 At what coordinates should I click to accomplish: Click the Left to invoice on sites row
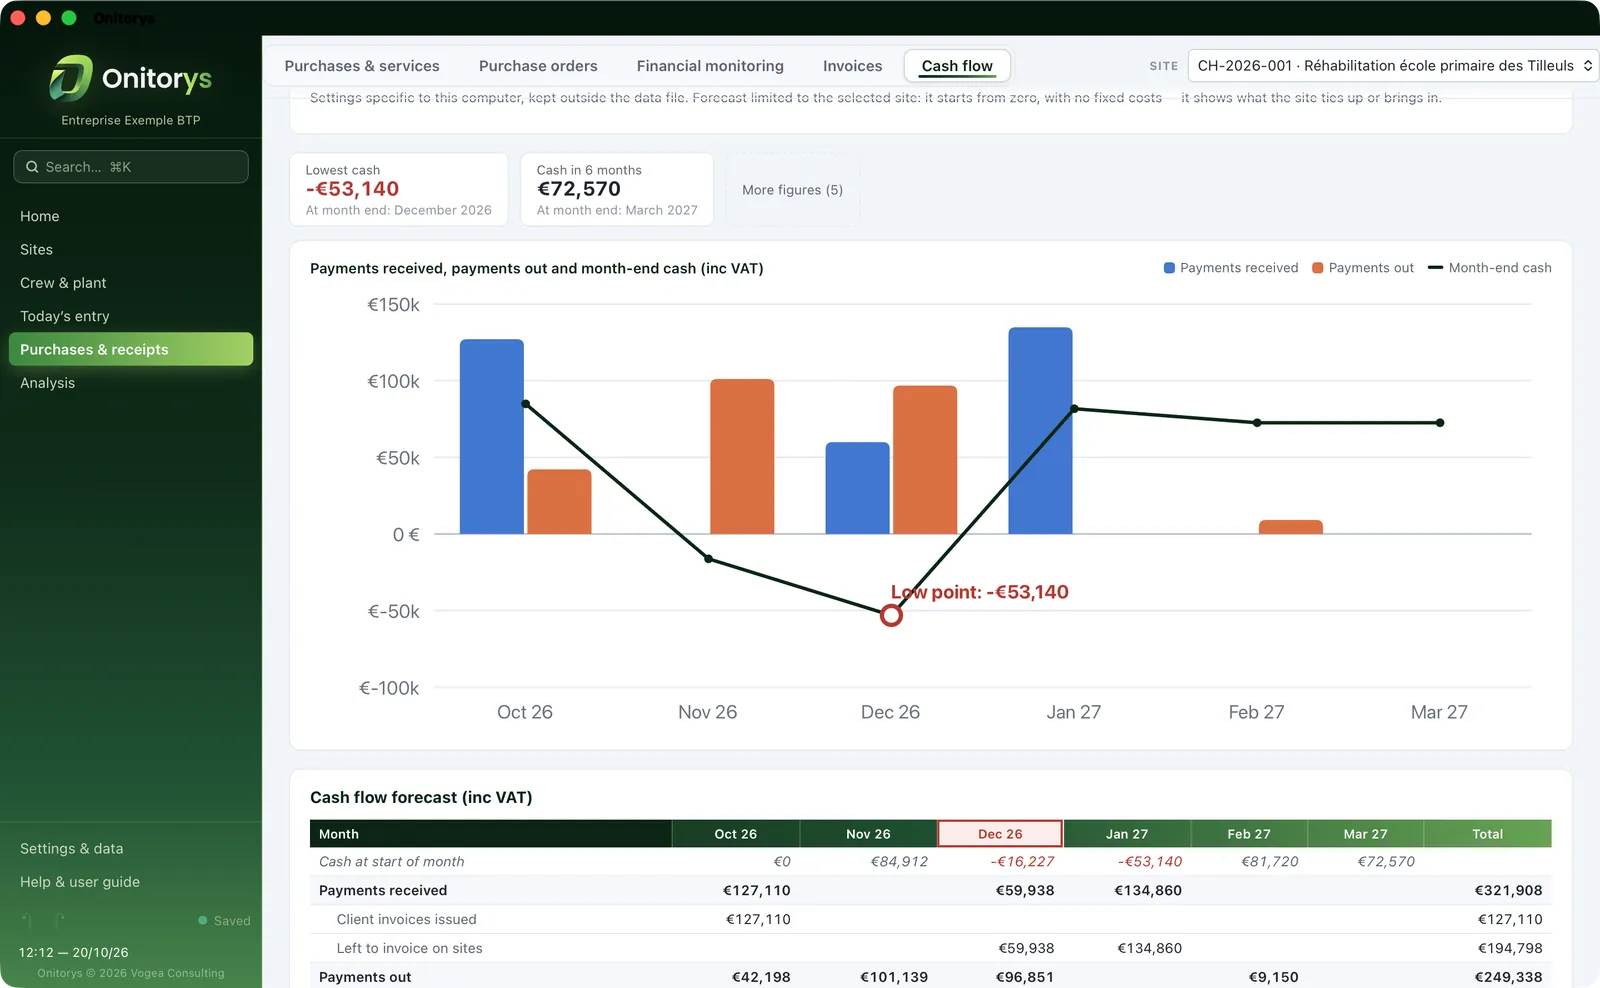930,948
